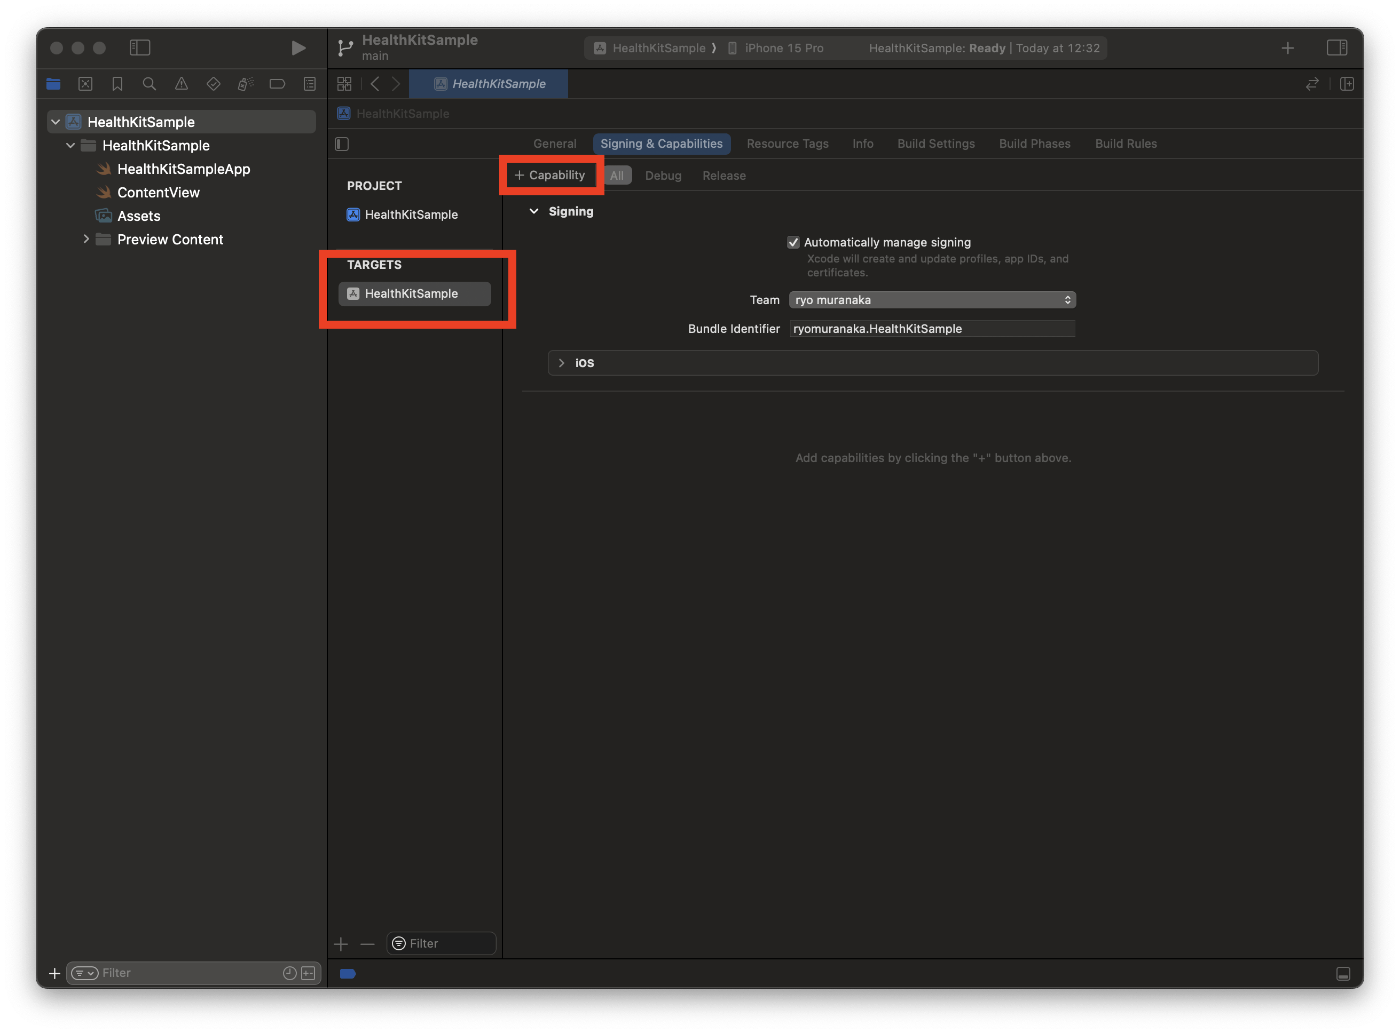Collapse the HealthKitSample group folder
This screenshot has width=1400, height=1033.
click(x=70, y=146)
